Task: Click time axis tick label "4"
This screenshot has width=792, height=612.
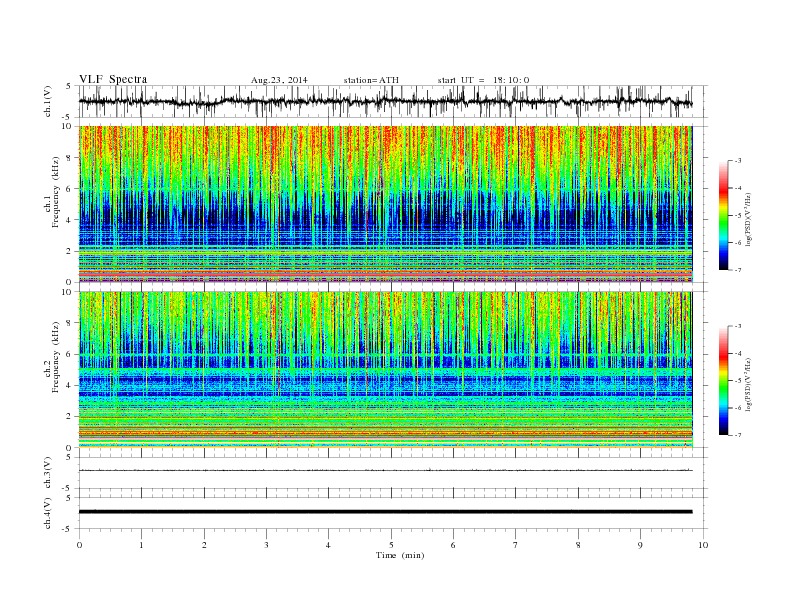Action: (329, 545)
